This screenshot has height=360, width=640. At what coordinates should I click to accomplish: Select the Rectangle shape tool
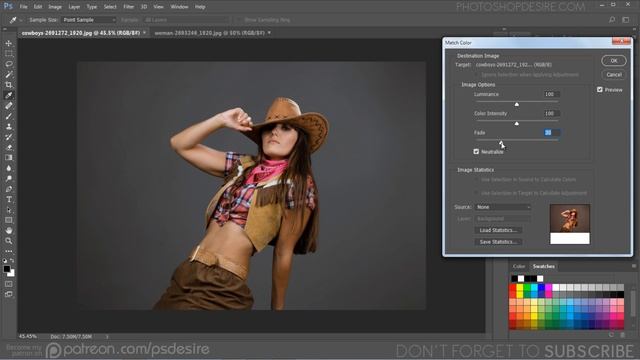tap(9, 220)
